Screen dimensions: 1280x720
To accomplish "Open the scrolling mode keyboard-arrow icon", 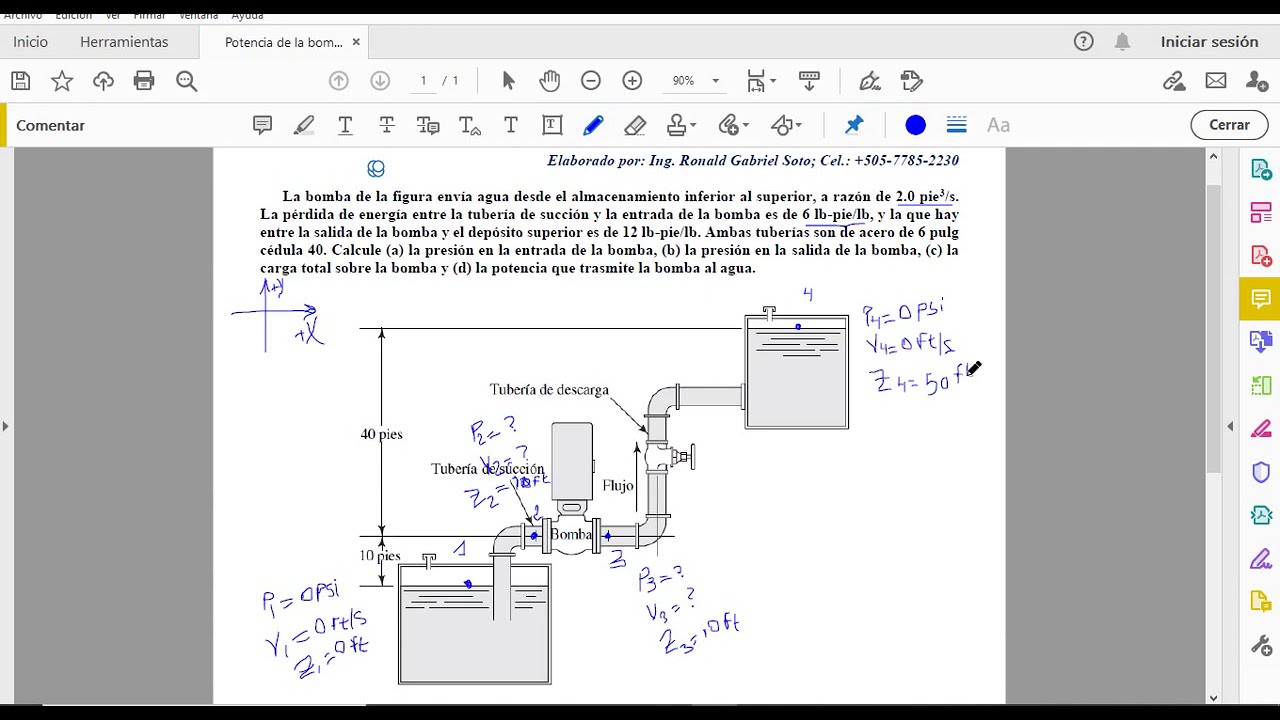I will pos(808,81).
